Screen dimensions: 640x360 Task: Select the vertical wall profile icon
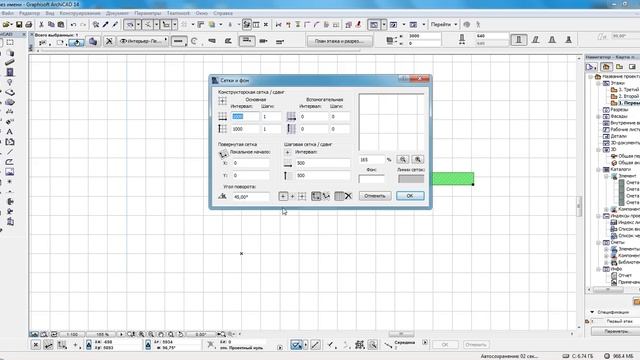pos(519,40)
